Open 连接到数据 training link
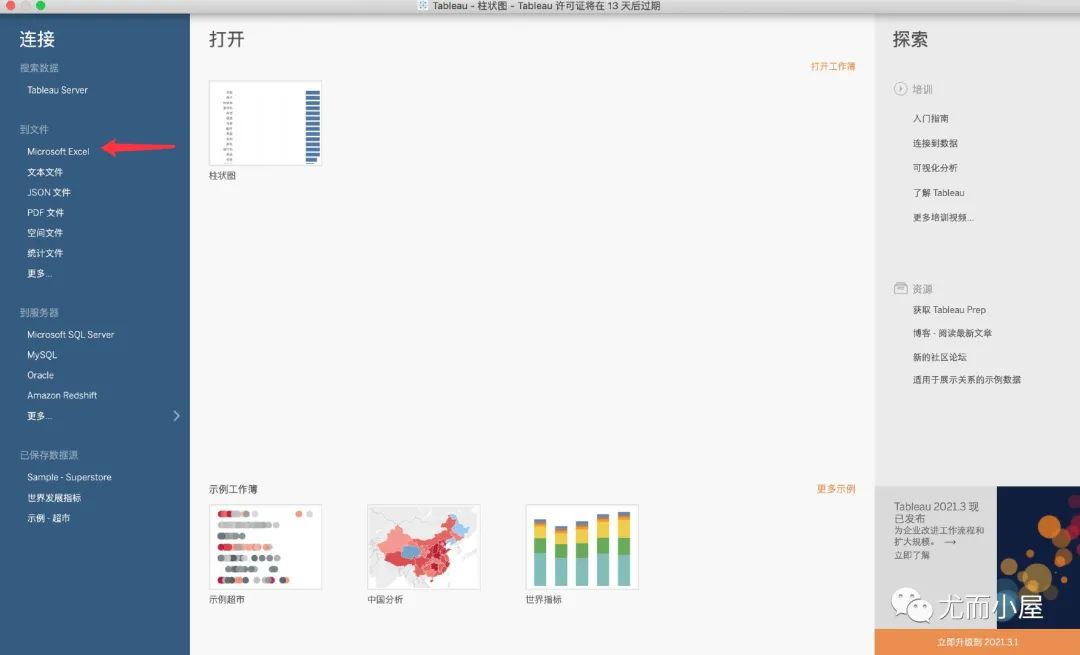This screenshot has width=1080, height=655. (935, 143)
